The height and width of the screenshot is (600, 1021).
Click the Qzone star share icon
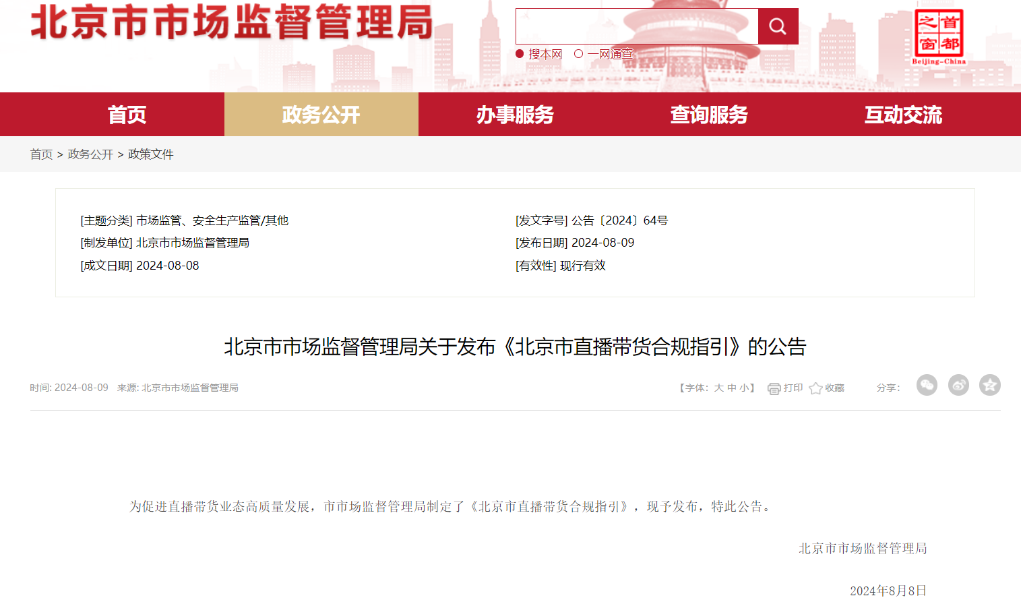pos(990,385)
